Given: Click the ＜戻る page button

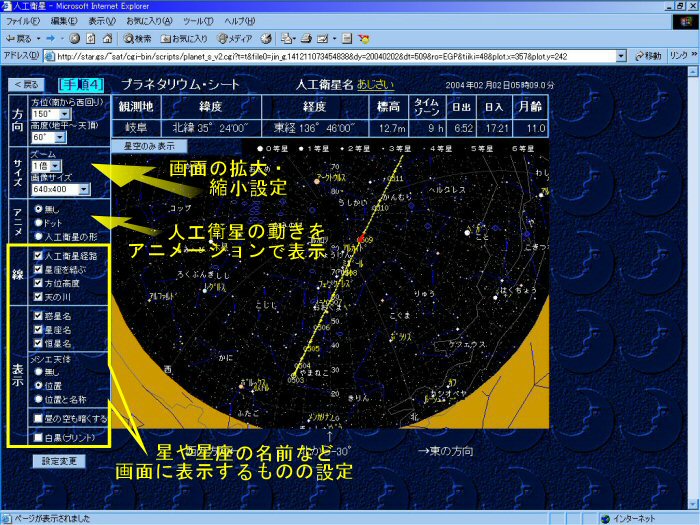Looking at the screenshot, I should 26,85.
